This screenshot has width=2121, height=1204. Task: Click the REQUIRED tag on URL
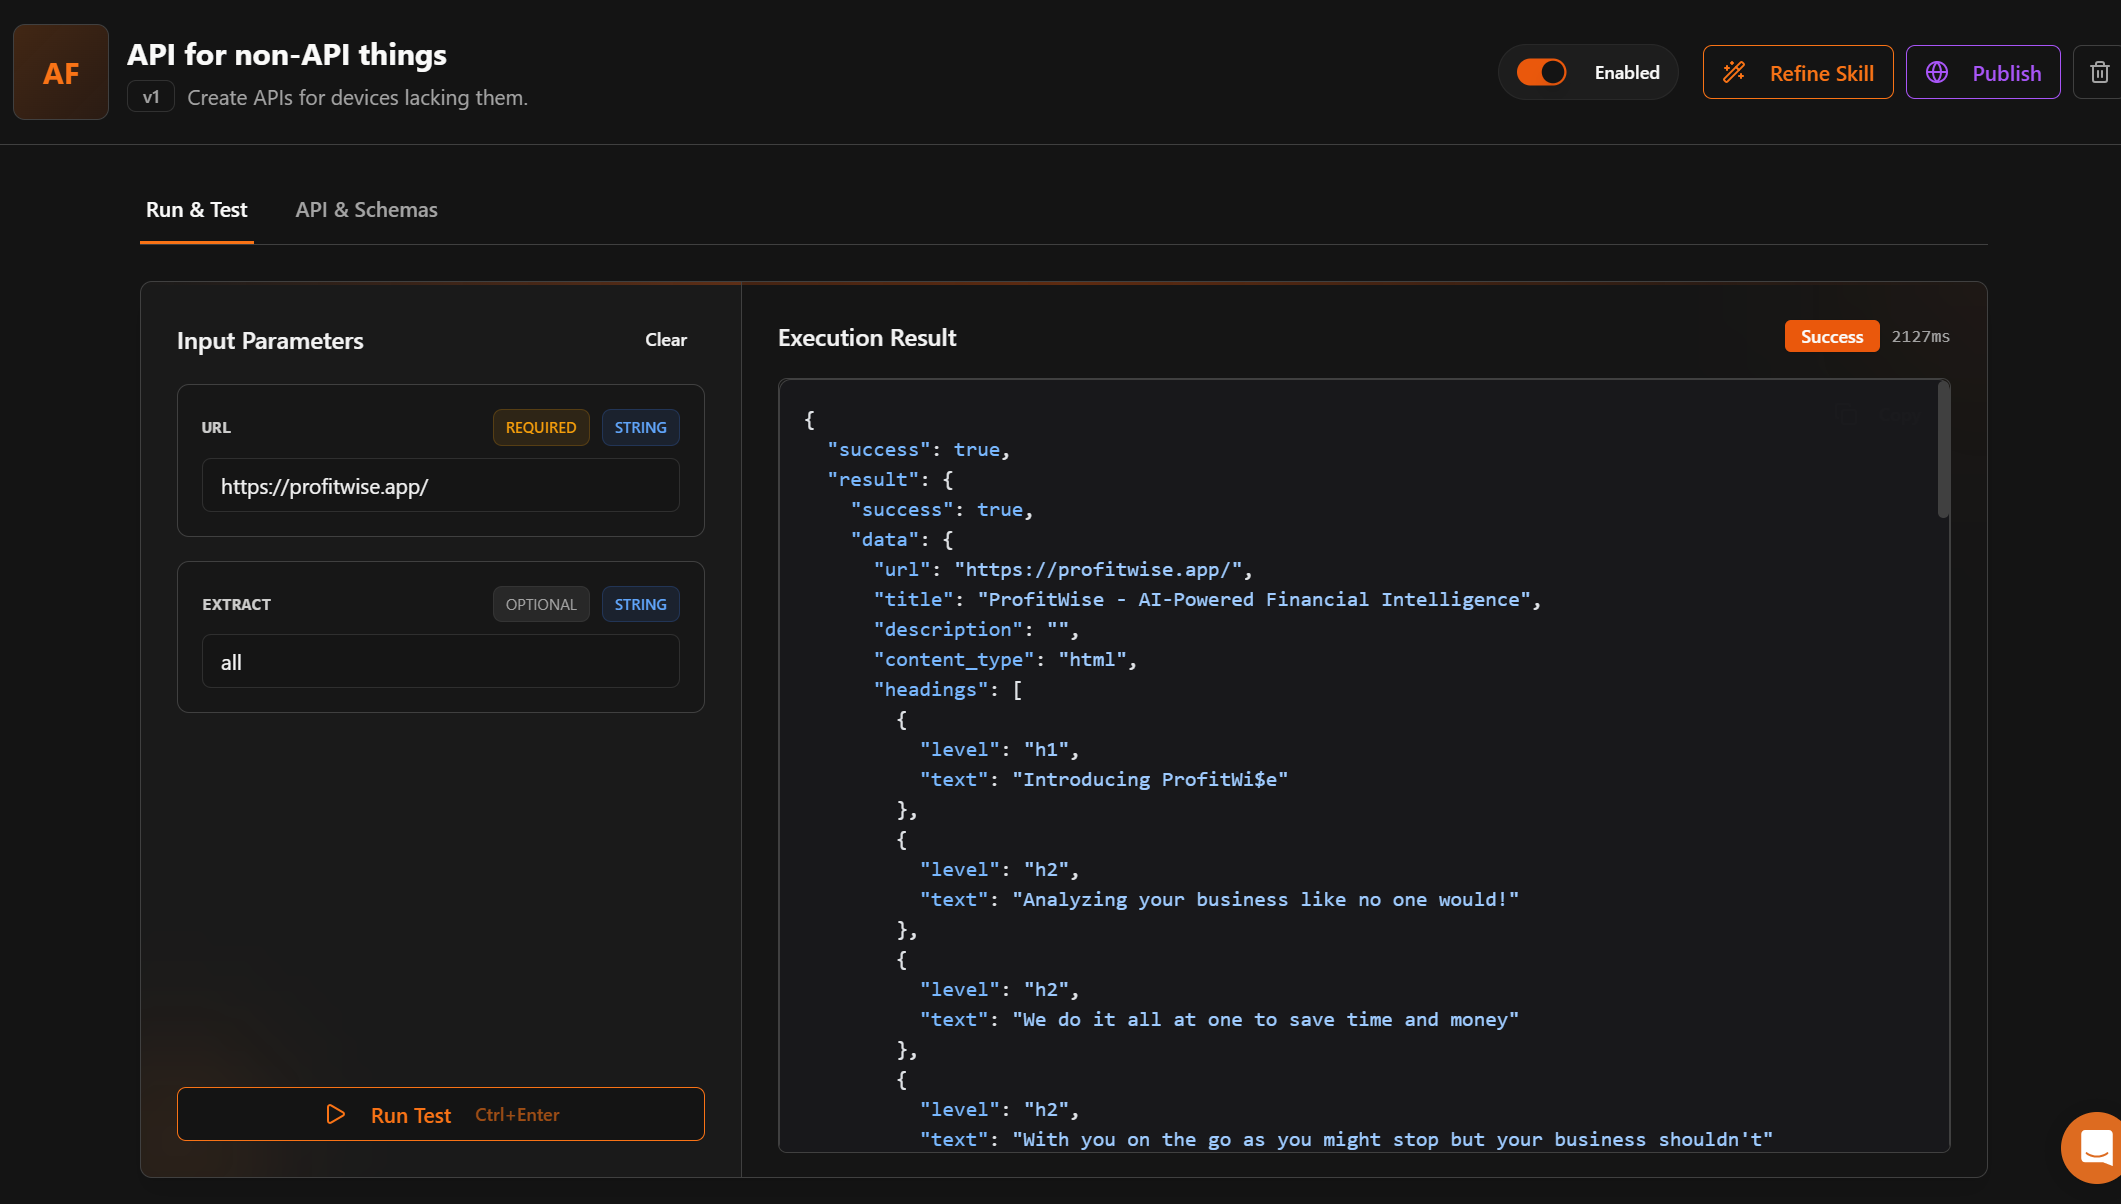(x=540, y=428)
